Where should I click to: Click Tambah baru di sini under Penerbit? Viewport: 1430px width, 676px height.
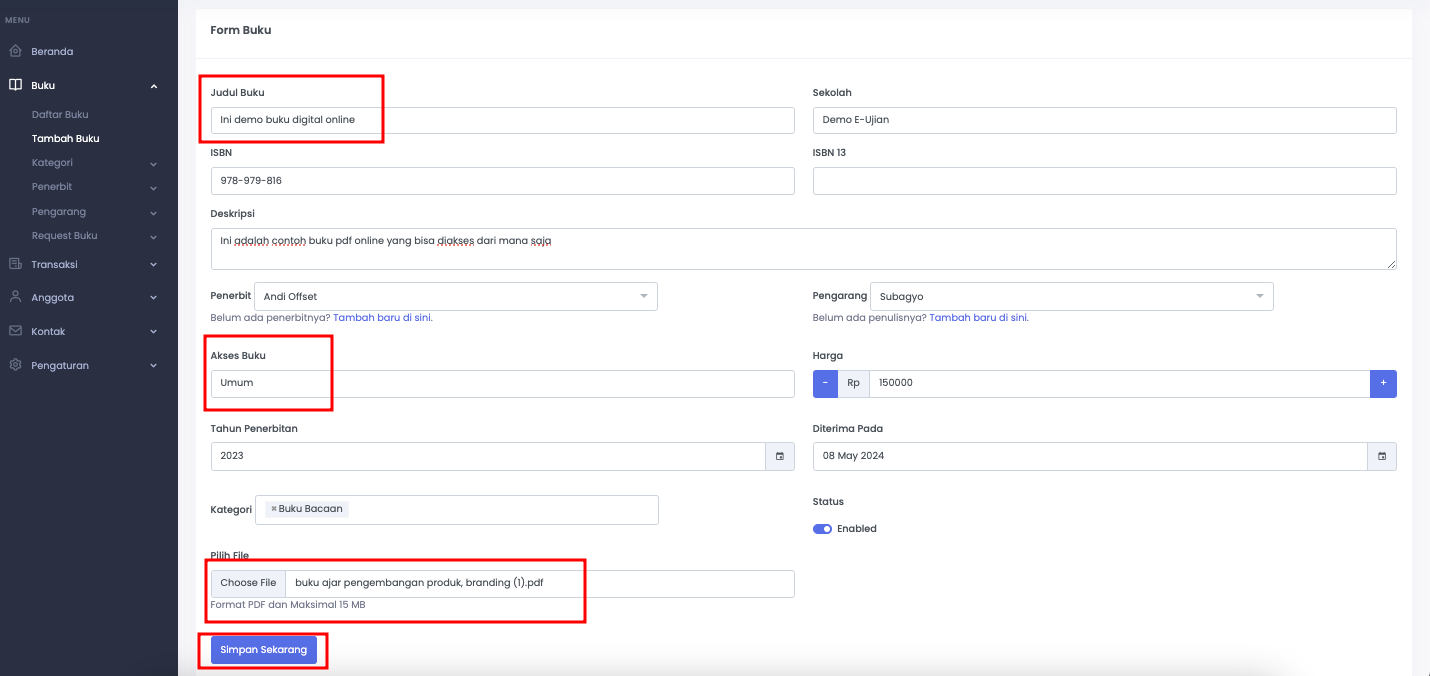[x=381, y=317]
